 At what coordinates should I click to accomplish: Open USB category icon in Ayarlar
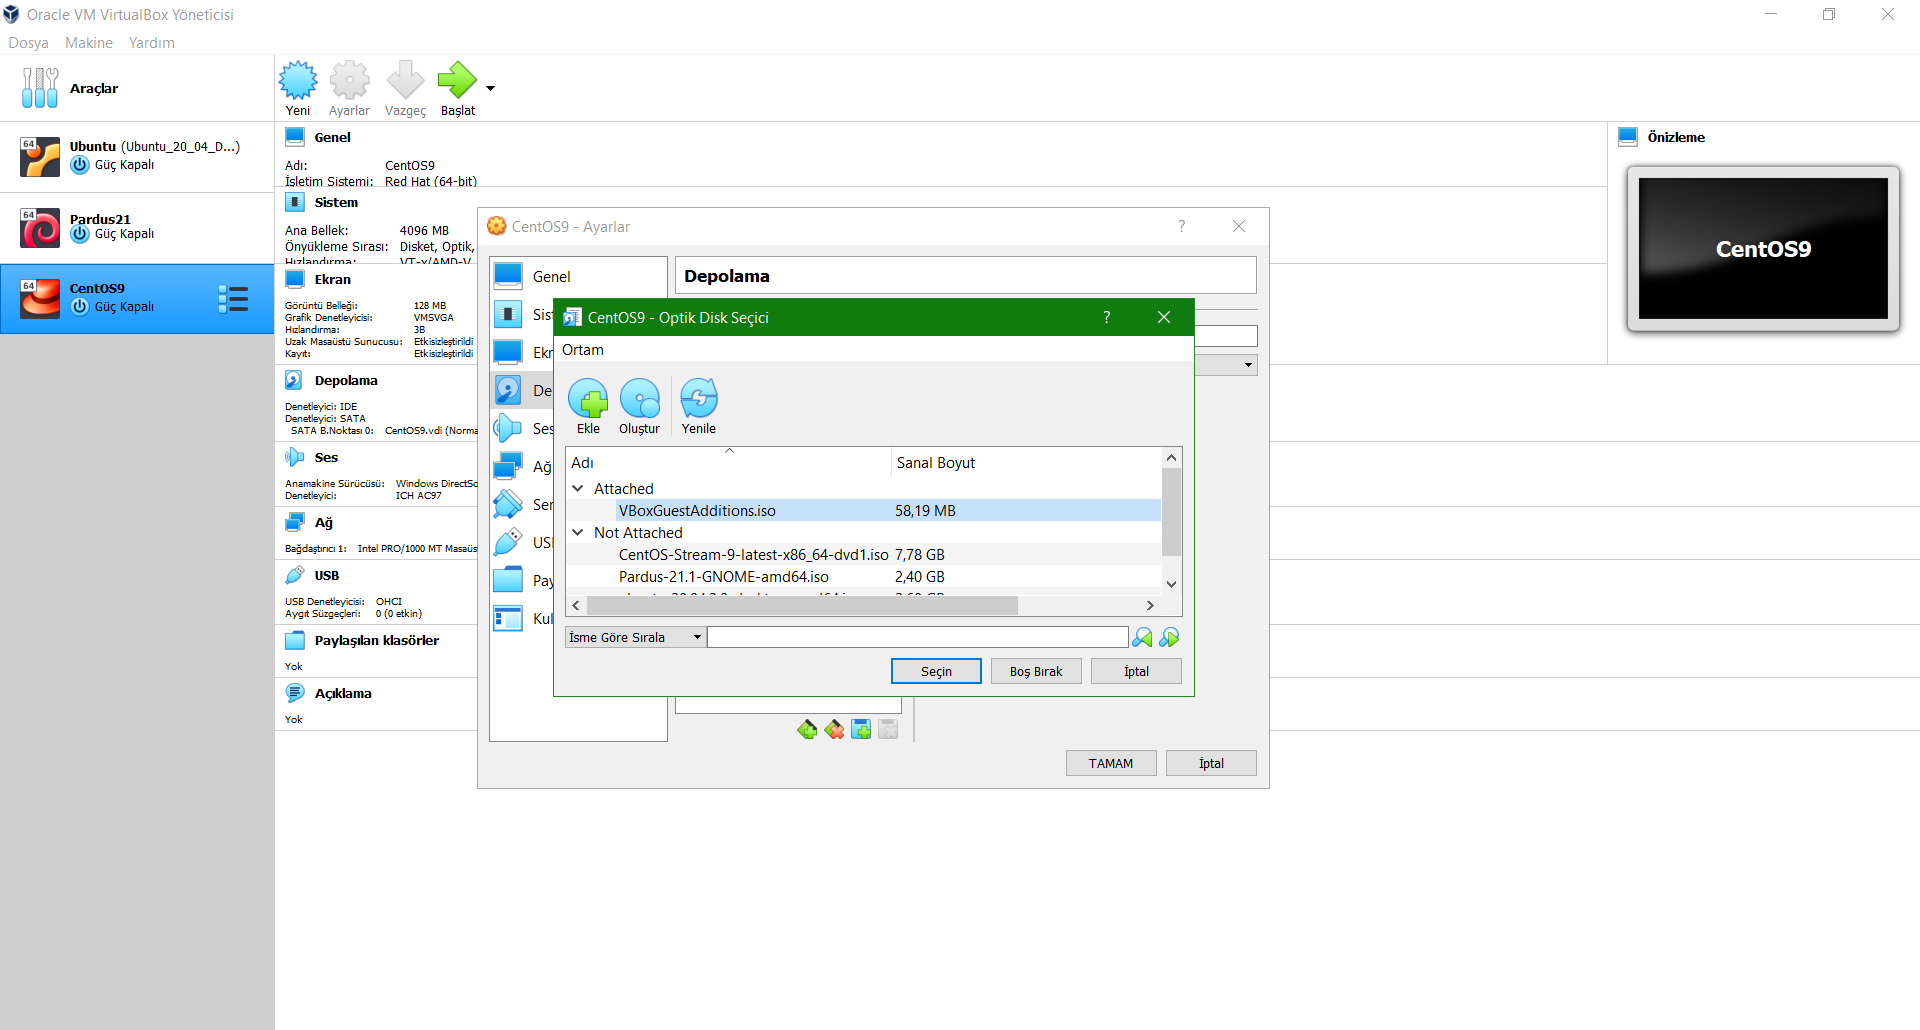pyautogui.click(x=508, y=542)
